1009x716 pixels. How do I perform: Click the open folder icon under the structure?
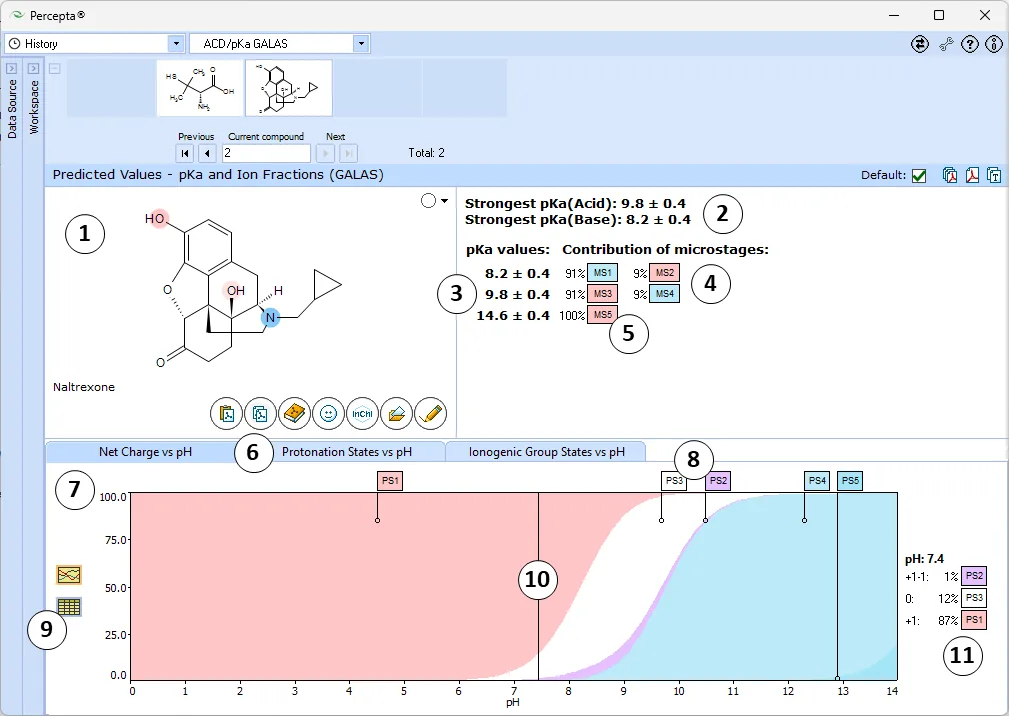click(x=396, y=414)
